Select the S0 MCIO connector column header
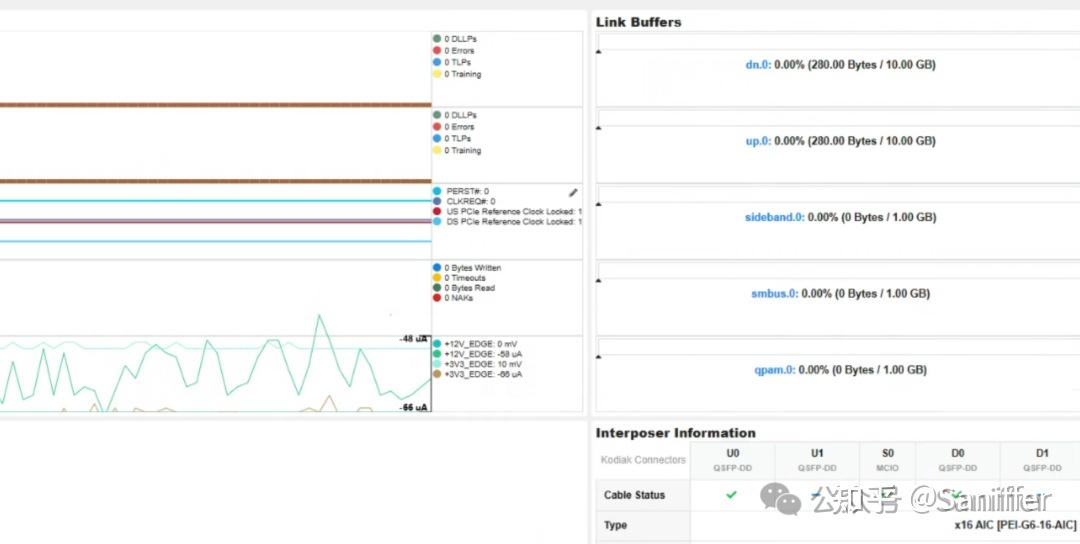This screenshot has height=544, width=1080. click(888, 460)
